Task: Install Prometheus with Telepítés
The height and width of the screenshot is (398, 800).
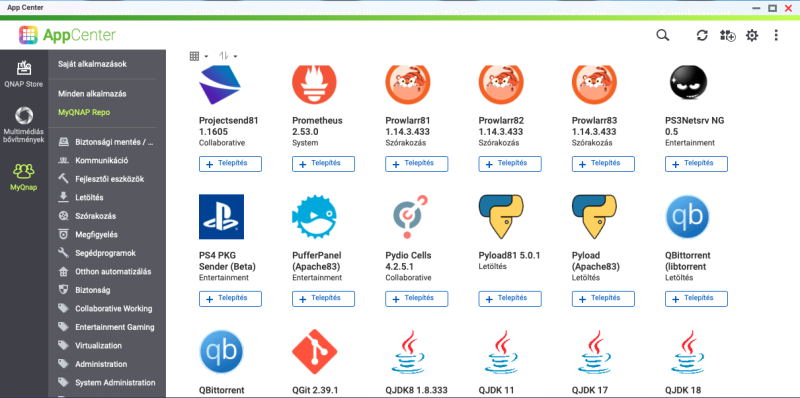Action: (x=323, y=164)
